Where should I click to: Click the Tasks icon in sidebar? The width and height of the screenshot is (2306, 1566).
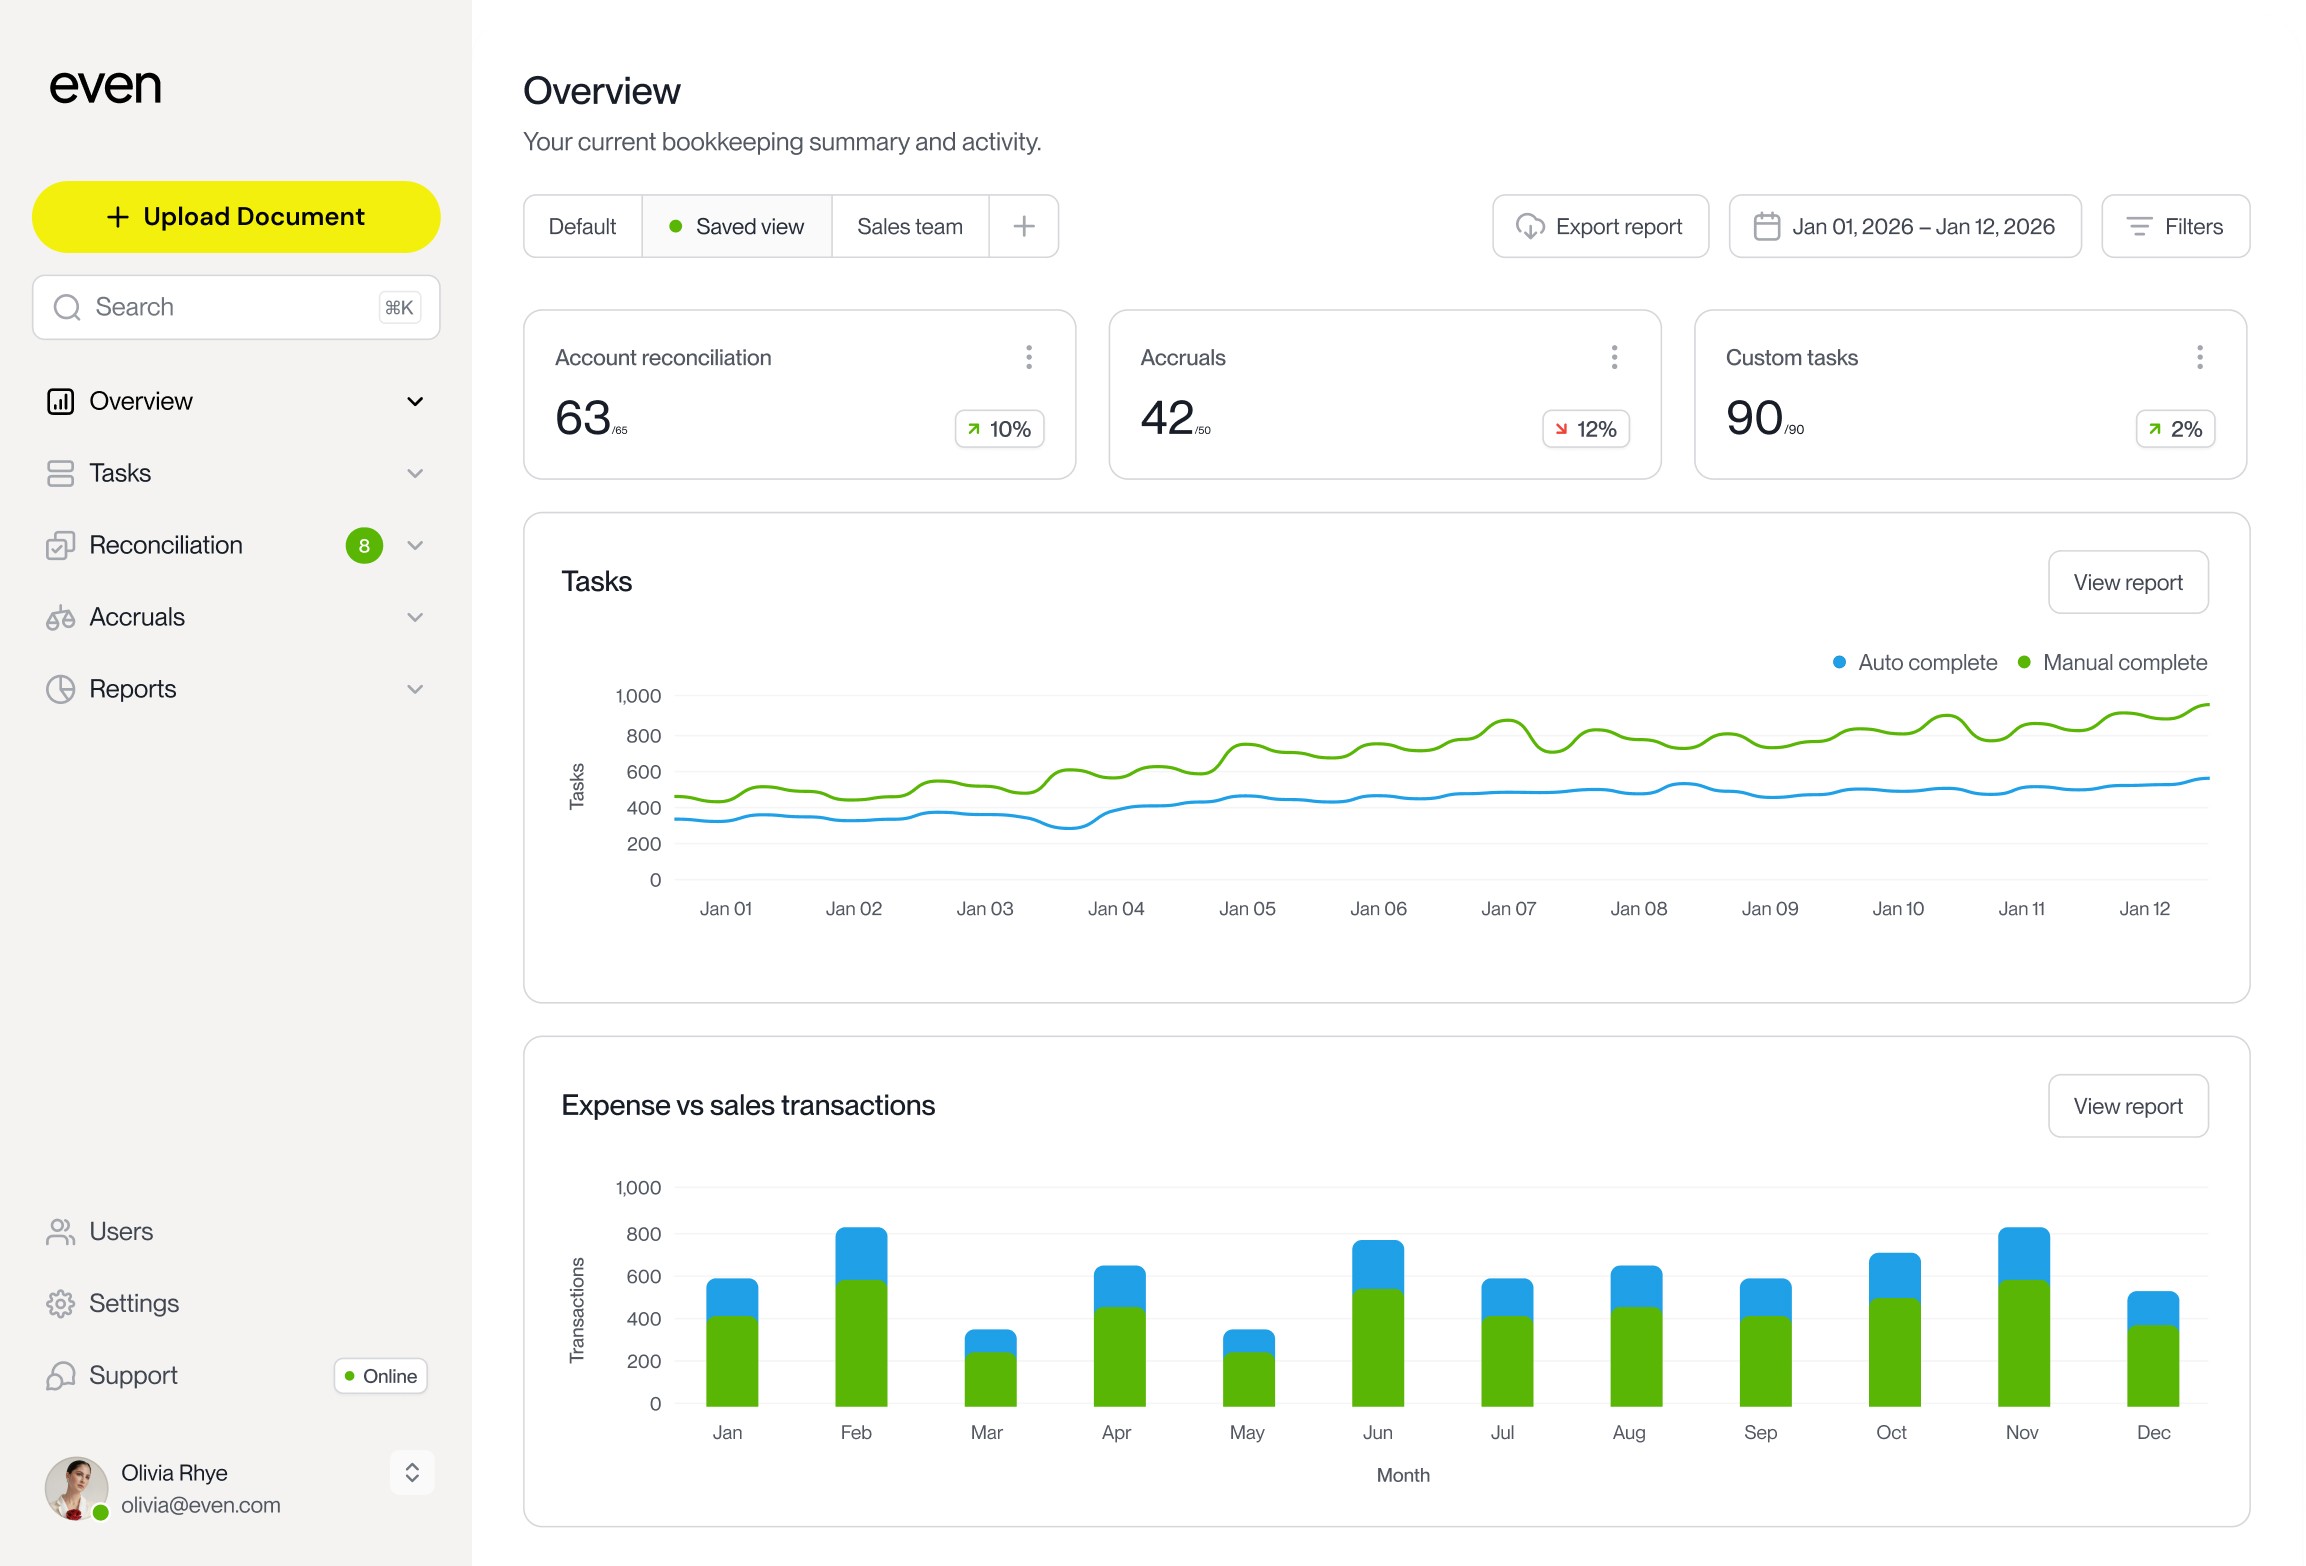(x=60, y=473)
